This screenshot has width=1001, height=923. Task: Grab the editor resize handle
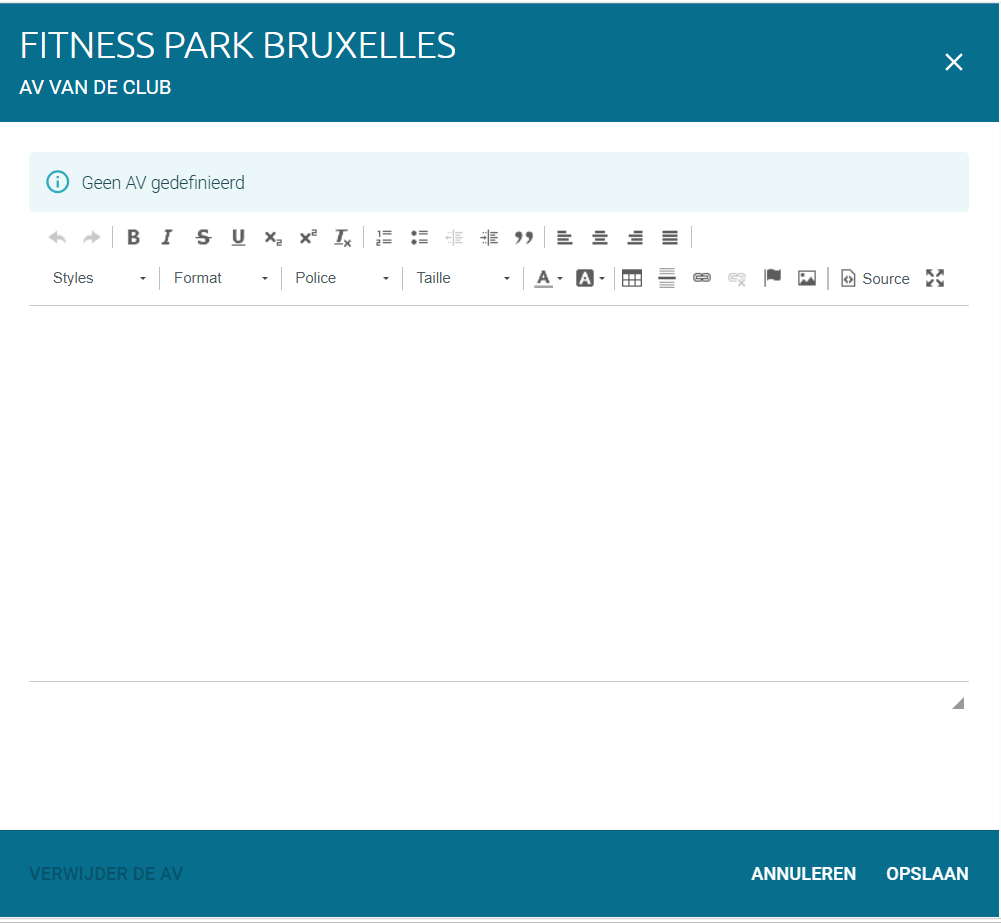coord(958,703)
